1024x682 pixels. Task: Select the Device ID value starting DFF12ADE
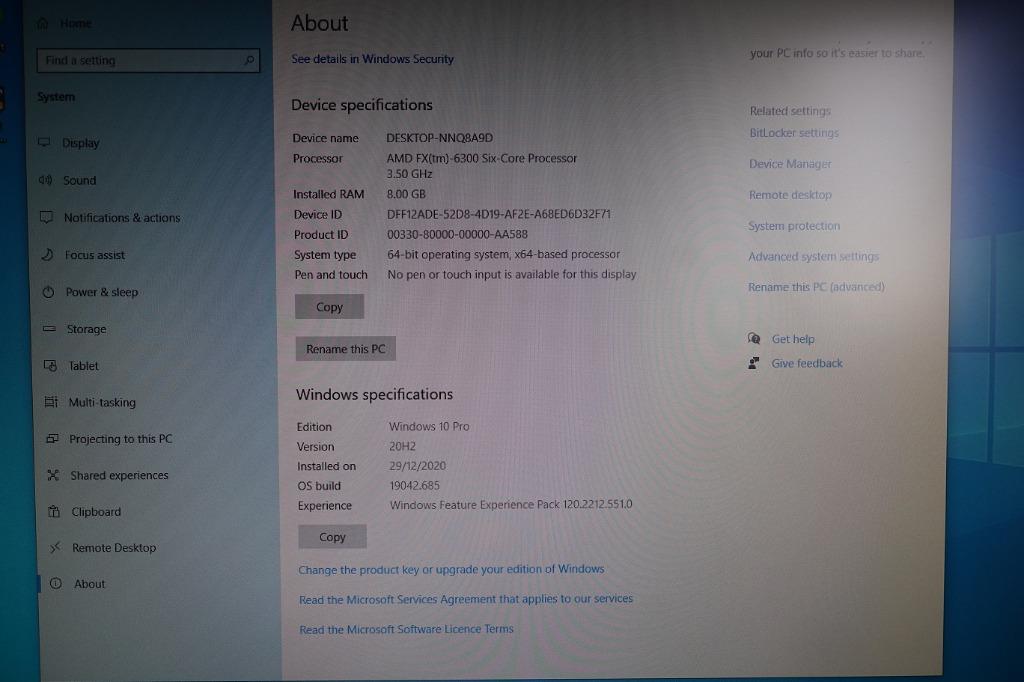(499, 214)
